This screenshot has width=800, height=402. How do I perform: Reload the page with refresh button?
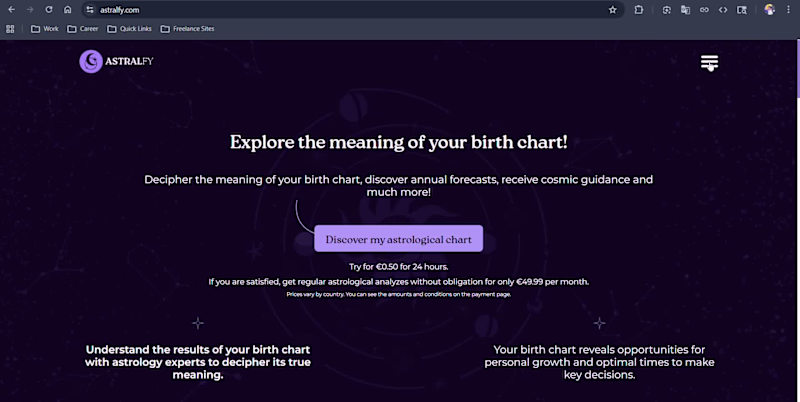click(x=48, y=10)
